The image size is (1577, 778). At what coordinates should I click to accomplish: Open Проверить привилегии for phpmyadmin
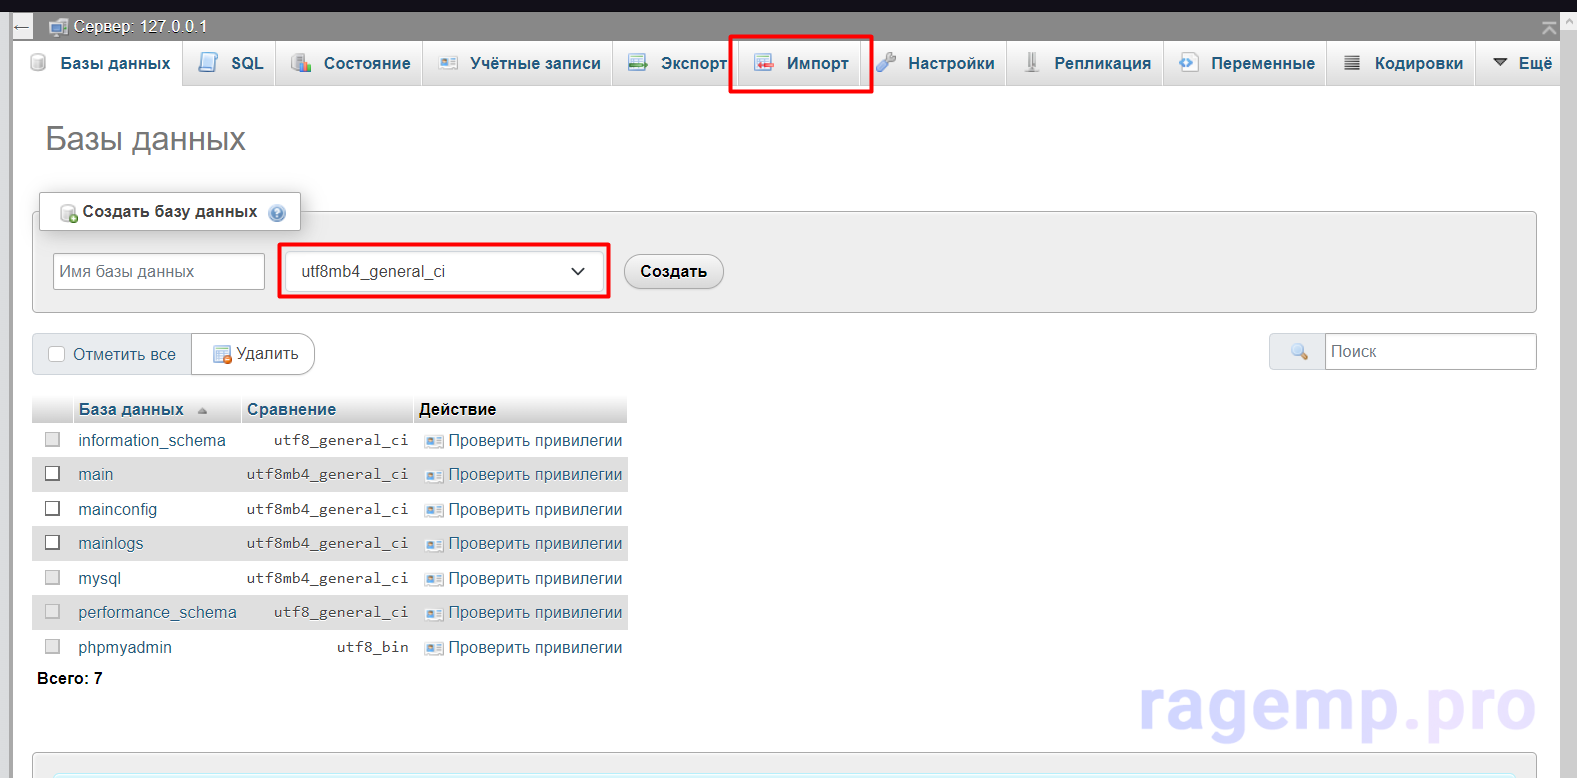534,647
